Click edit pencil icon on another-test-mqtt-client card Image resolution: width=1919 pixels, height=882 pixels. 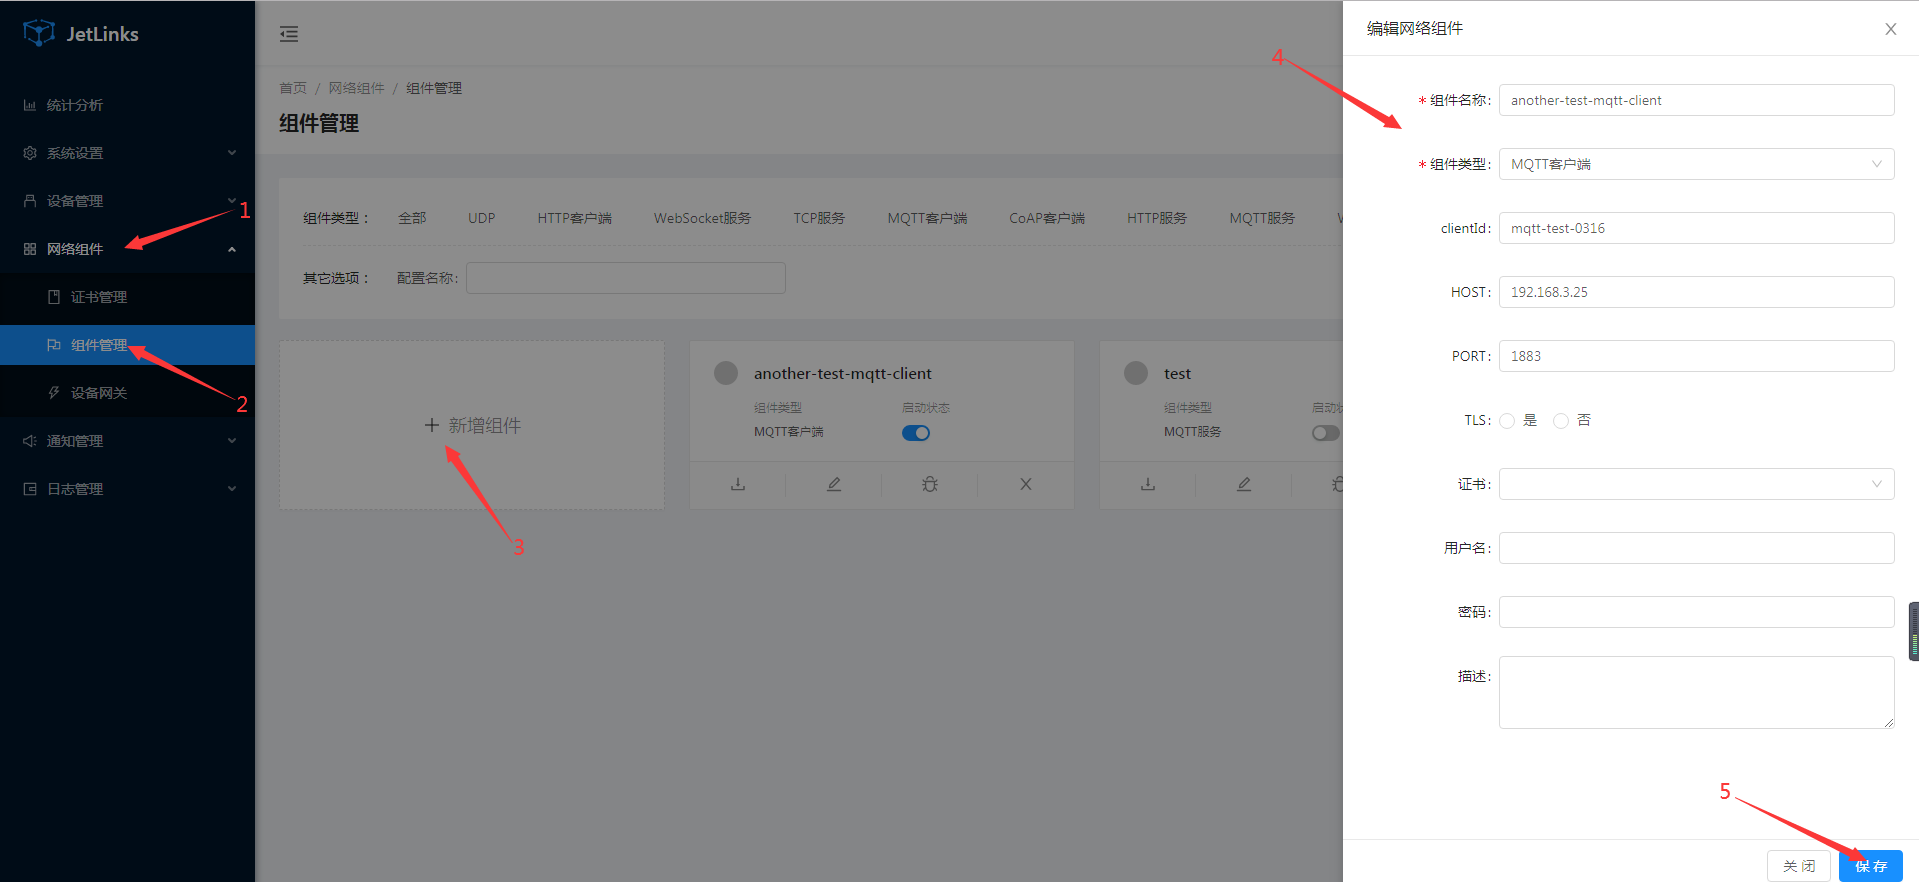[834, 484]
